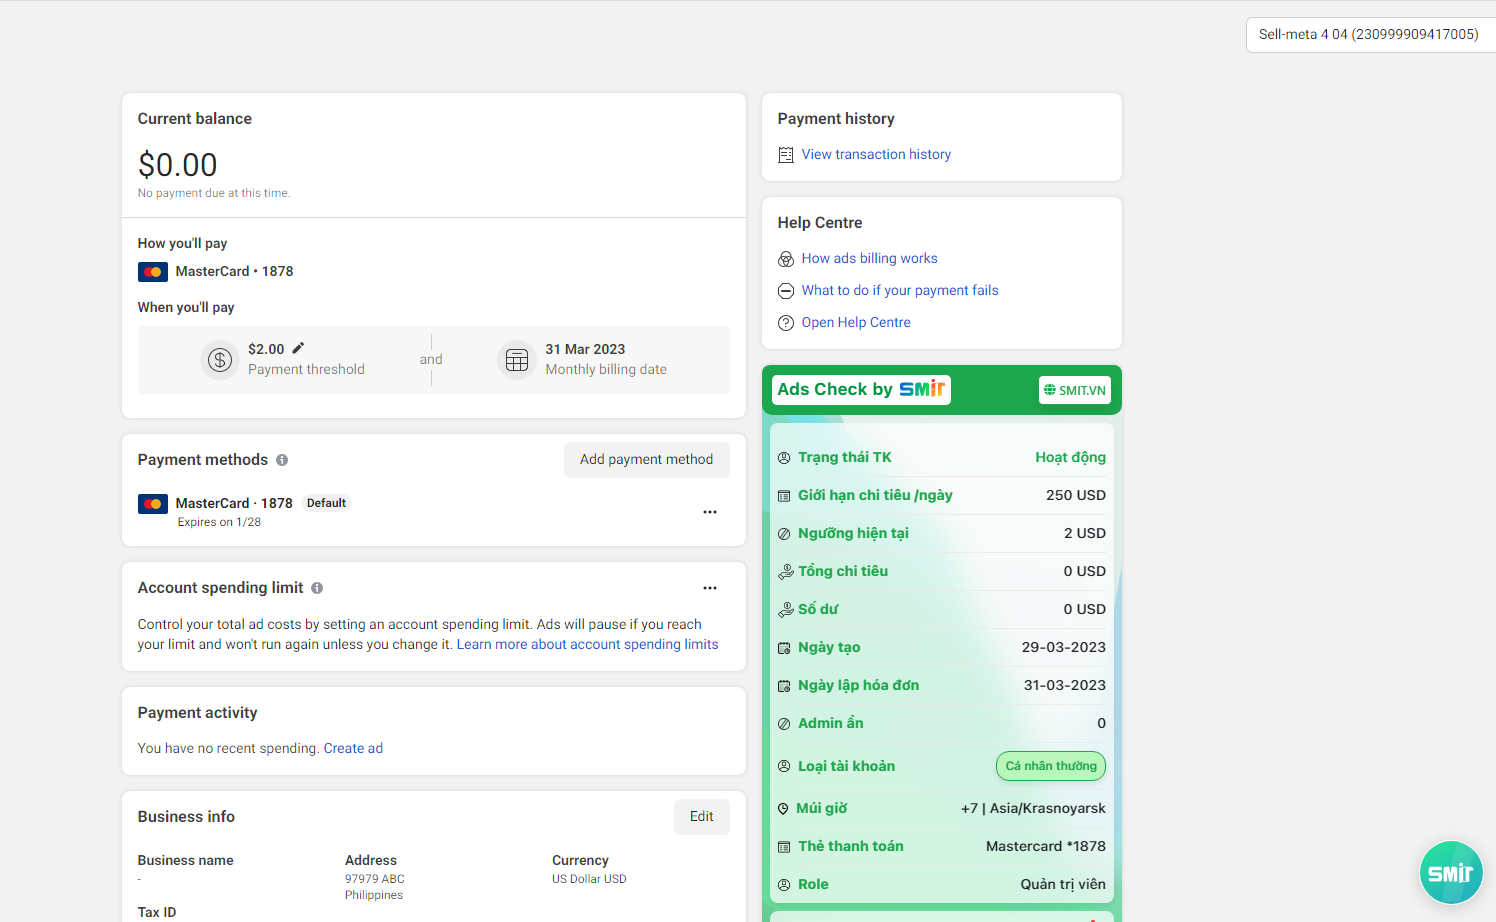1496x922 pixels.
Task: Click the monthly billing date calendar icon
Action: coord(517,360)
